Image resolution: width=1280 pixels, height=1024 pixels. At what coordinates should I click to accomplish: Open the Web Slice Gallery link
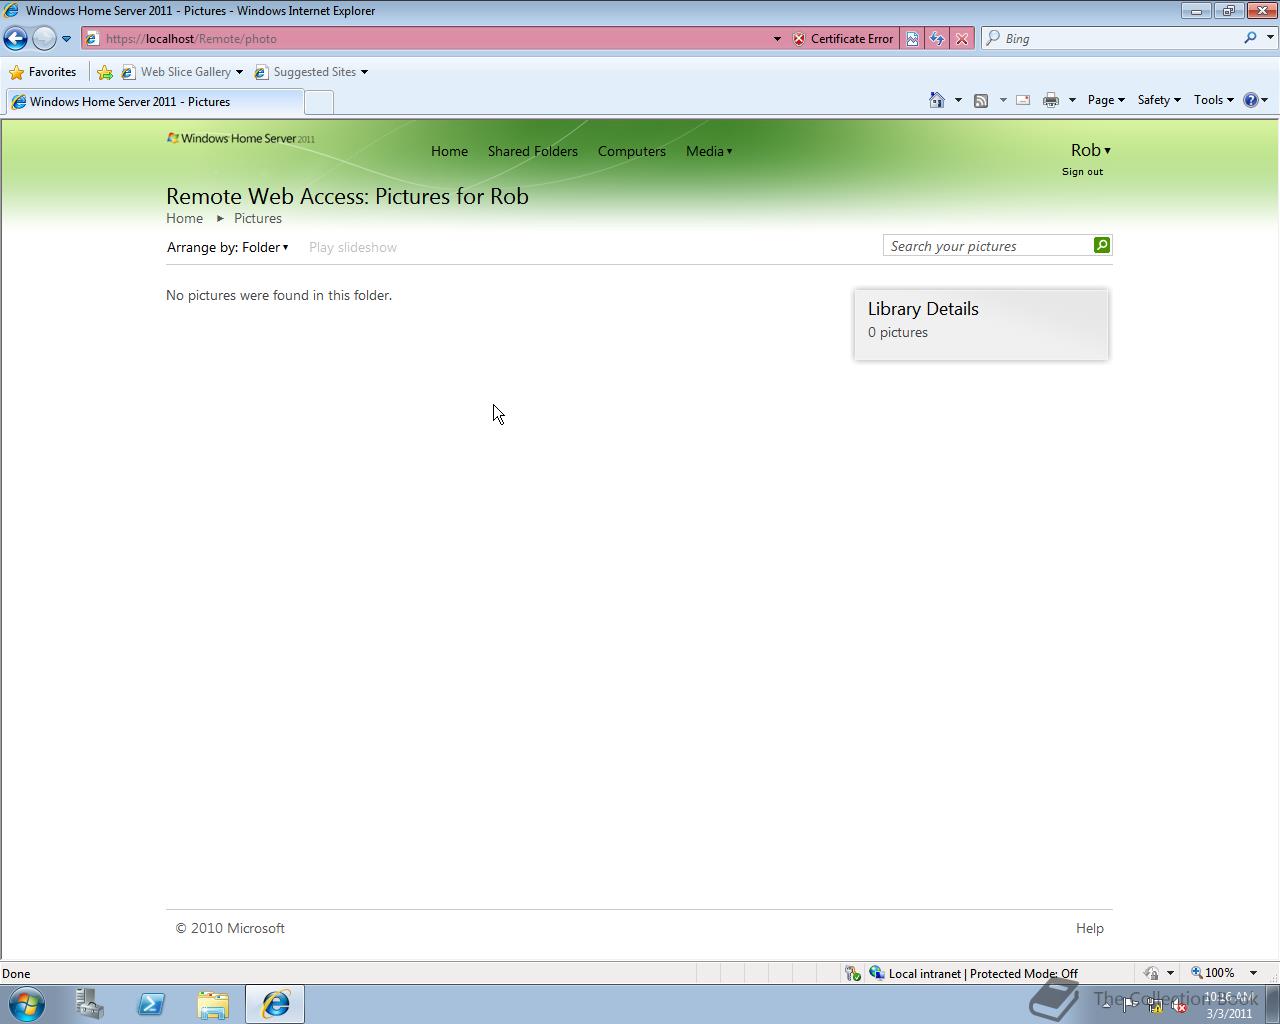tap(182, 72)
